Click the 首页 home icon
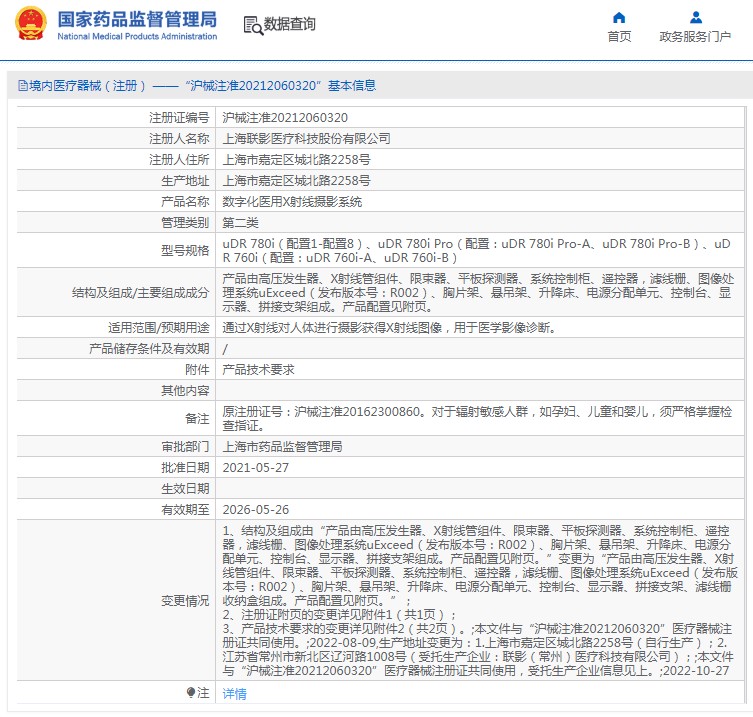753x717 pixels. point(619,18)
